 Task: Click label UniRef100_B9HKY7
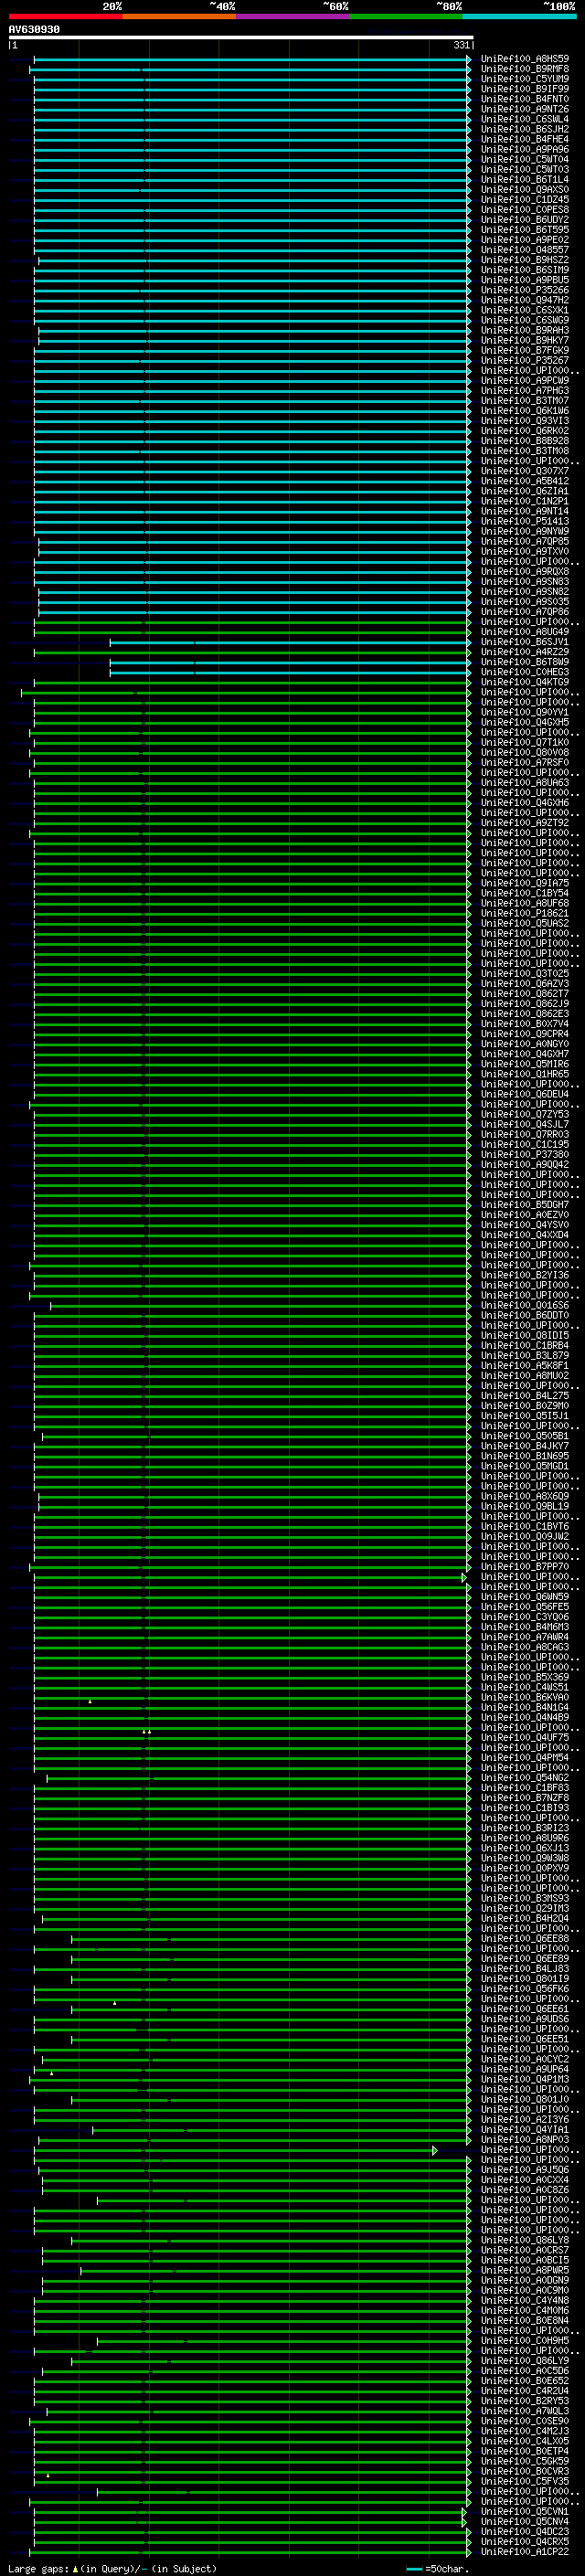click(x=524, y=340)
